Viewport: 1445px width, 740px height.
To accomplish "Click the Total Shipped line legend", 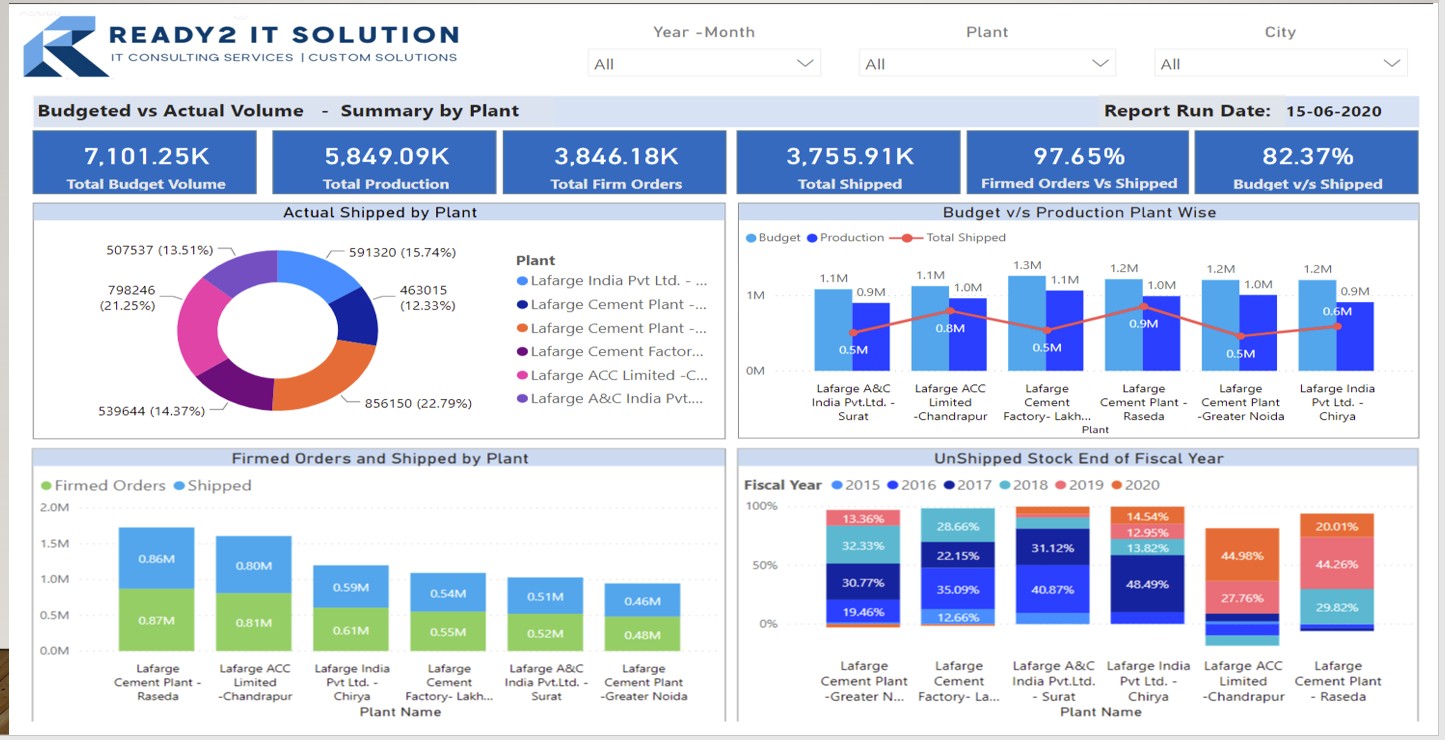I will click(950, 238).
